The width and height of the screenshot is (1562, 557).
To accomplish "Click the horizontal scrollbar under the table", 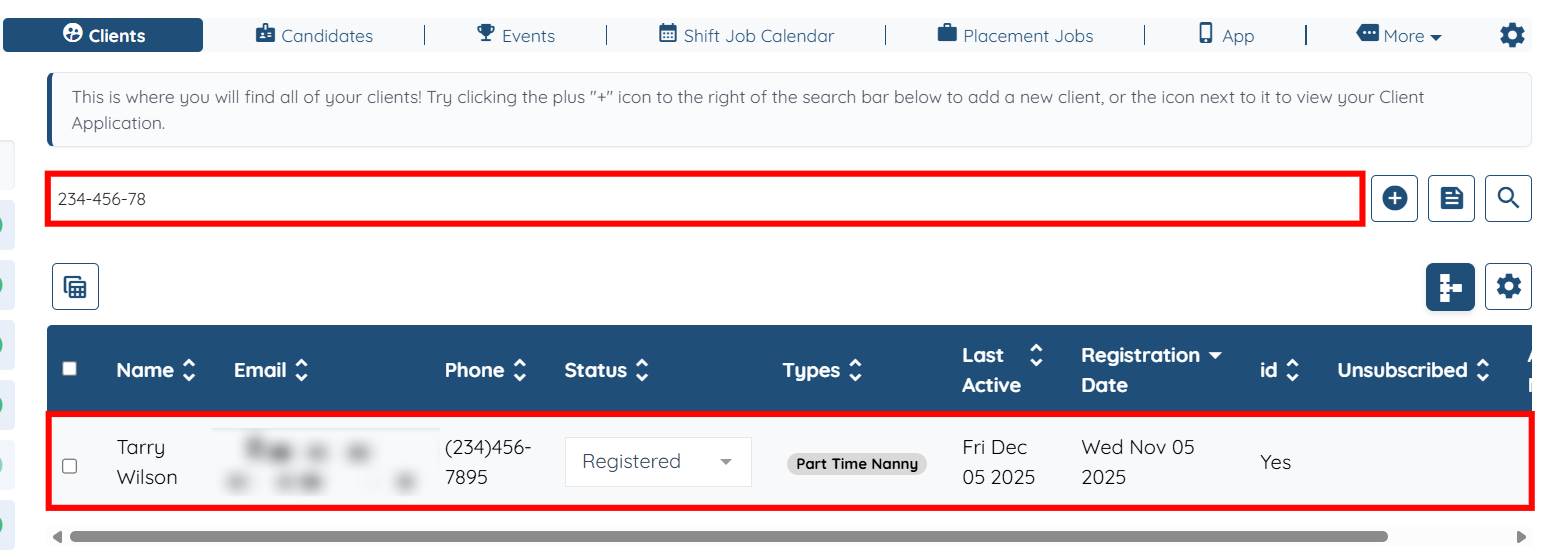I will point(728,537).
